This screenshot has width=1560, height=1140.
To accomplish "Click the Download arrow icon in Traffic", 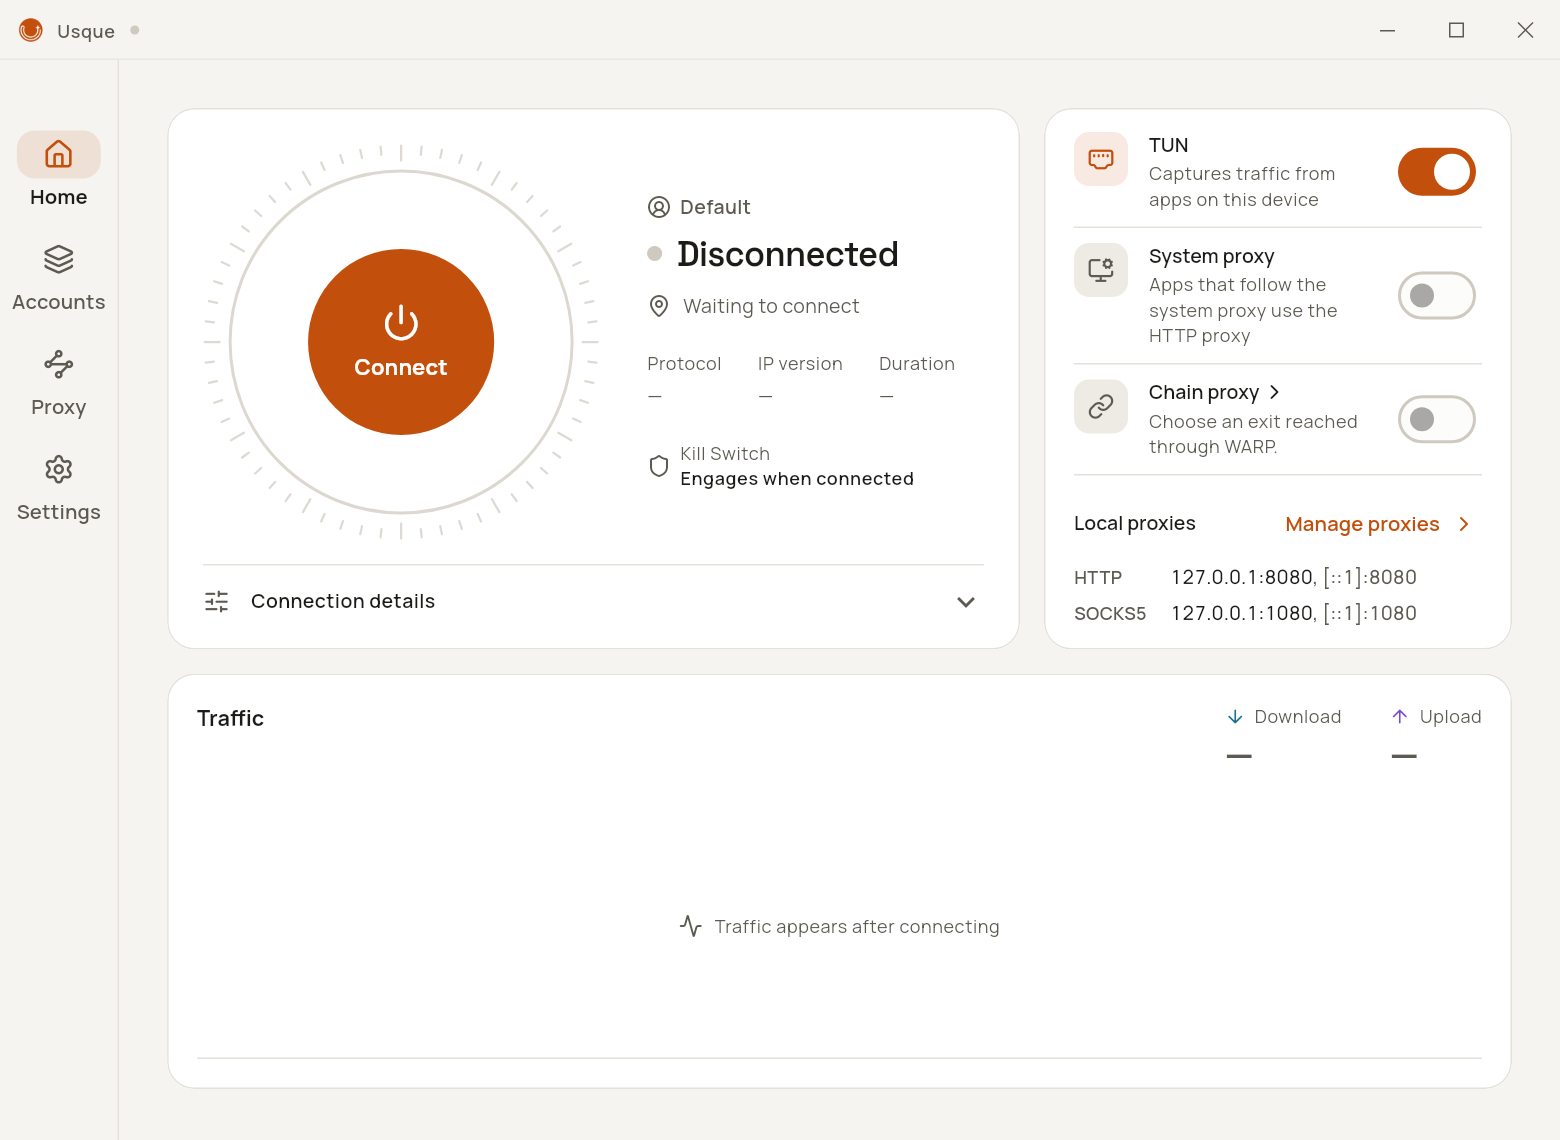I will click(1235, 717).
